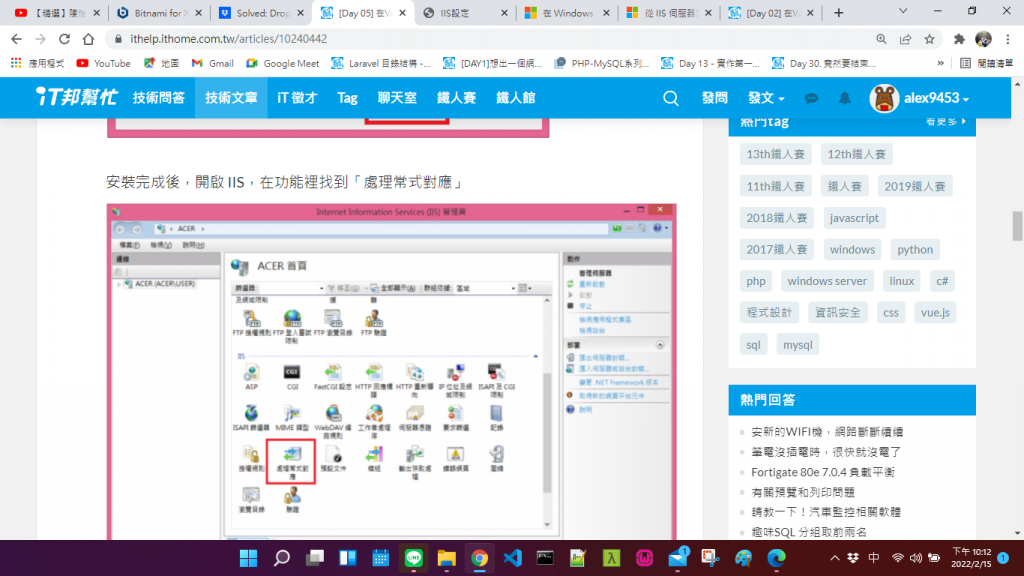Click the address bar URL field
The image size is (1024, 576).
(490, 39)
